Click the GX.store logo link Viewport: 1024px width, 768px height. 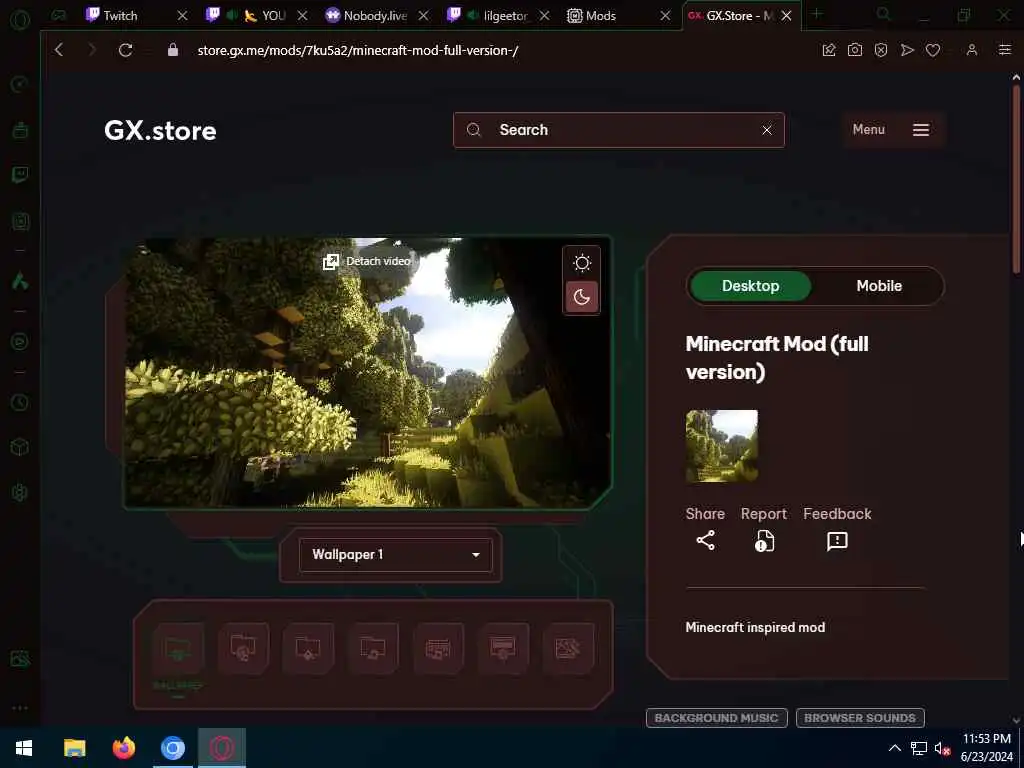coord(160,131)
